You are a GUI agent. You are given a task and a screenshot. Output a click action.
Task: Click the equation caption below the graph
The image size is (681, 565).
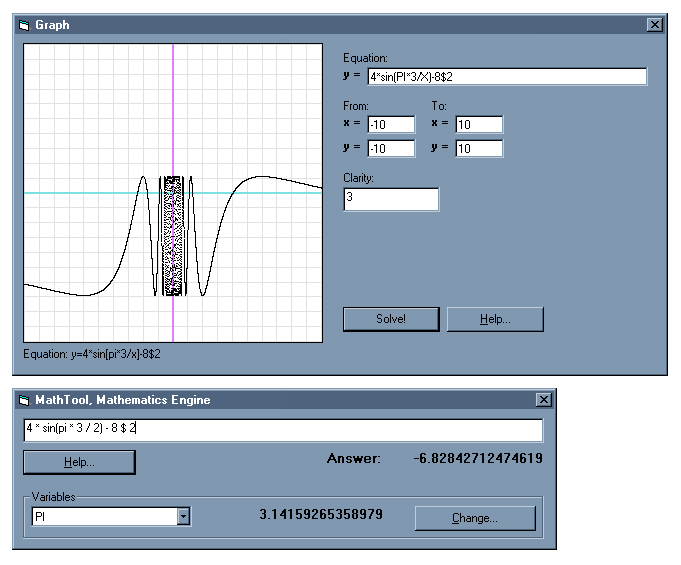point(92,354)
